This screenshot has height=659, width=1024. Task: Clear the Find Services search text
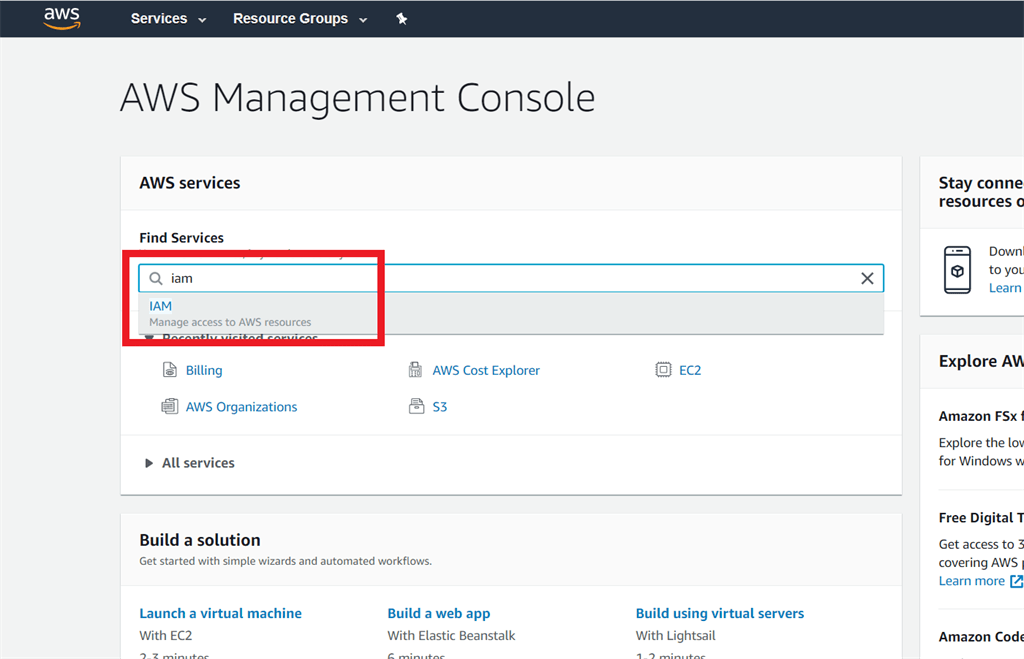[867, 279]
